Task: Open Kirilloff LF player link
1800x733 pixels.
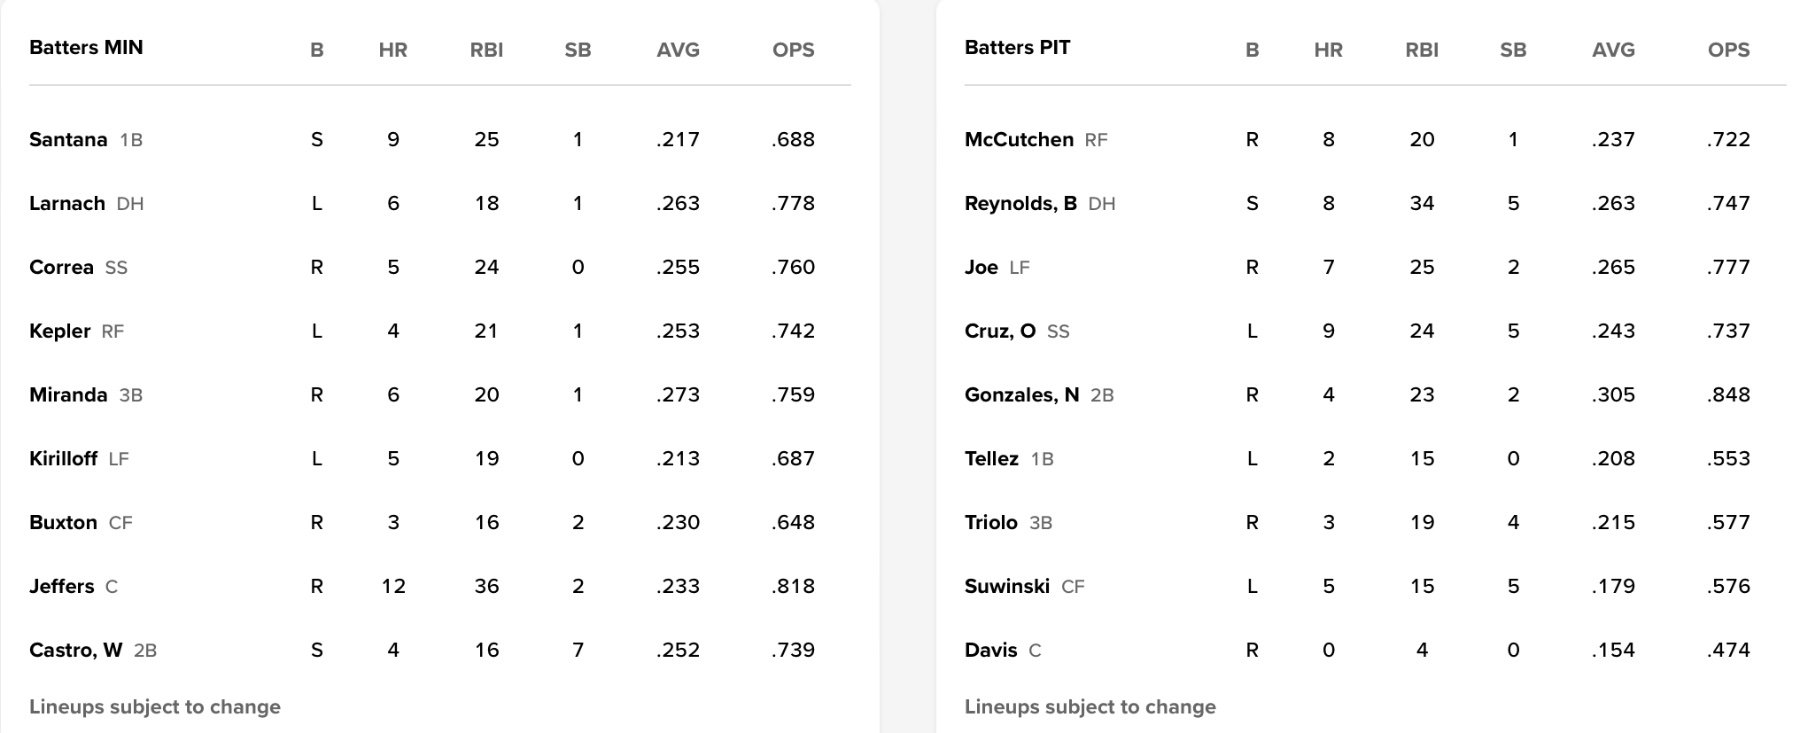Action: 63,459
